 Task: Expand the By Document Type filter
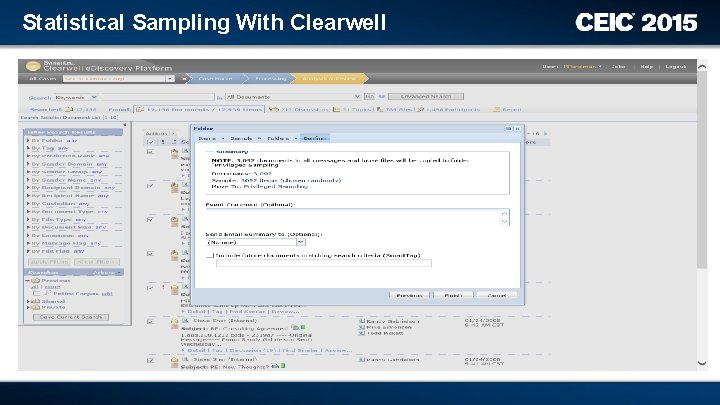pyautogui.click(x=28, y=212)
